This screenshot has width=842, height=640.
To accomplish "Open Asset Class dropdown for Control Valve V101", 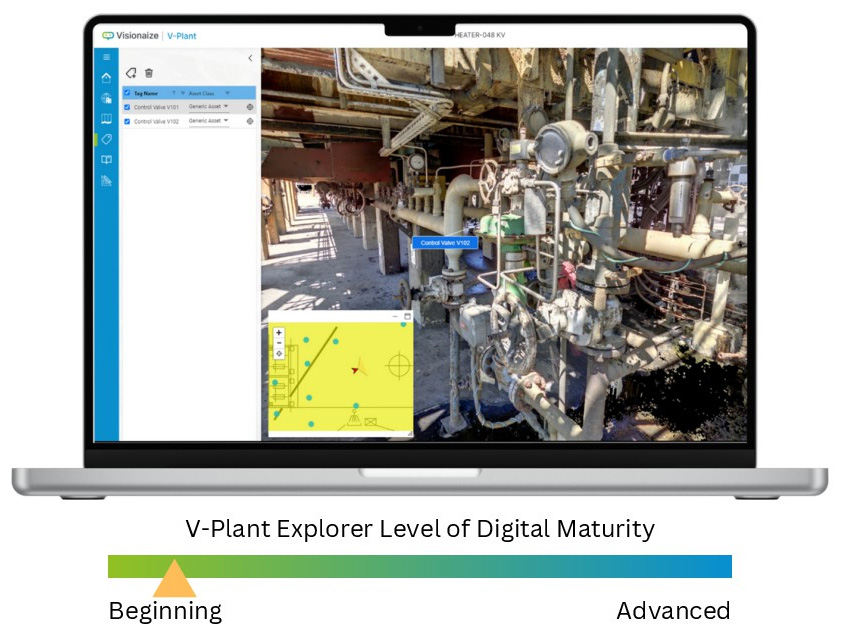I will point(226,106).
